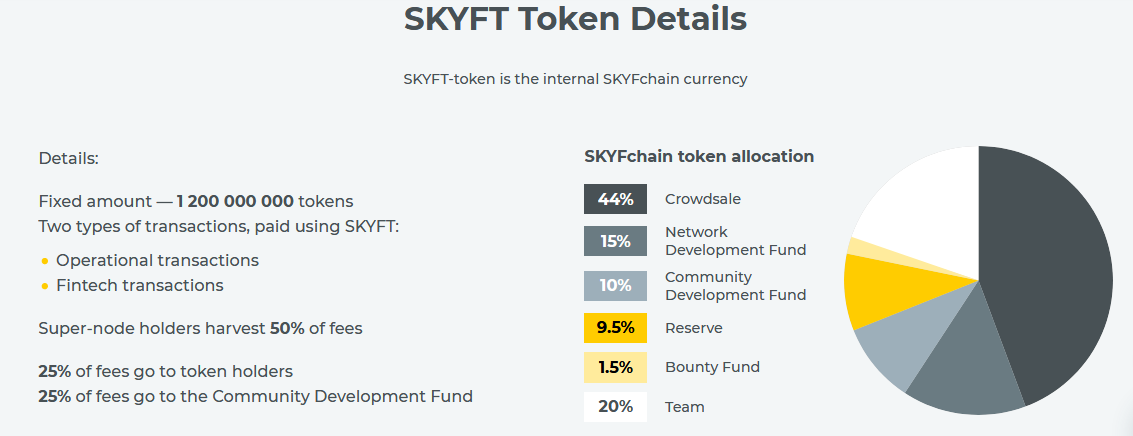Image resolution: width=1133 pixels, height=436 pixels.
Task: Click the SKYFchain token allocation title
Action: tap(698, 156)
